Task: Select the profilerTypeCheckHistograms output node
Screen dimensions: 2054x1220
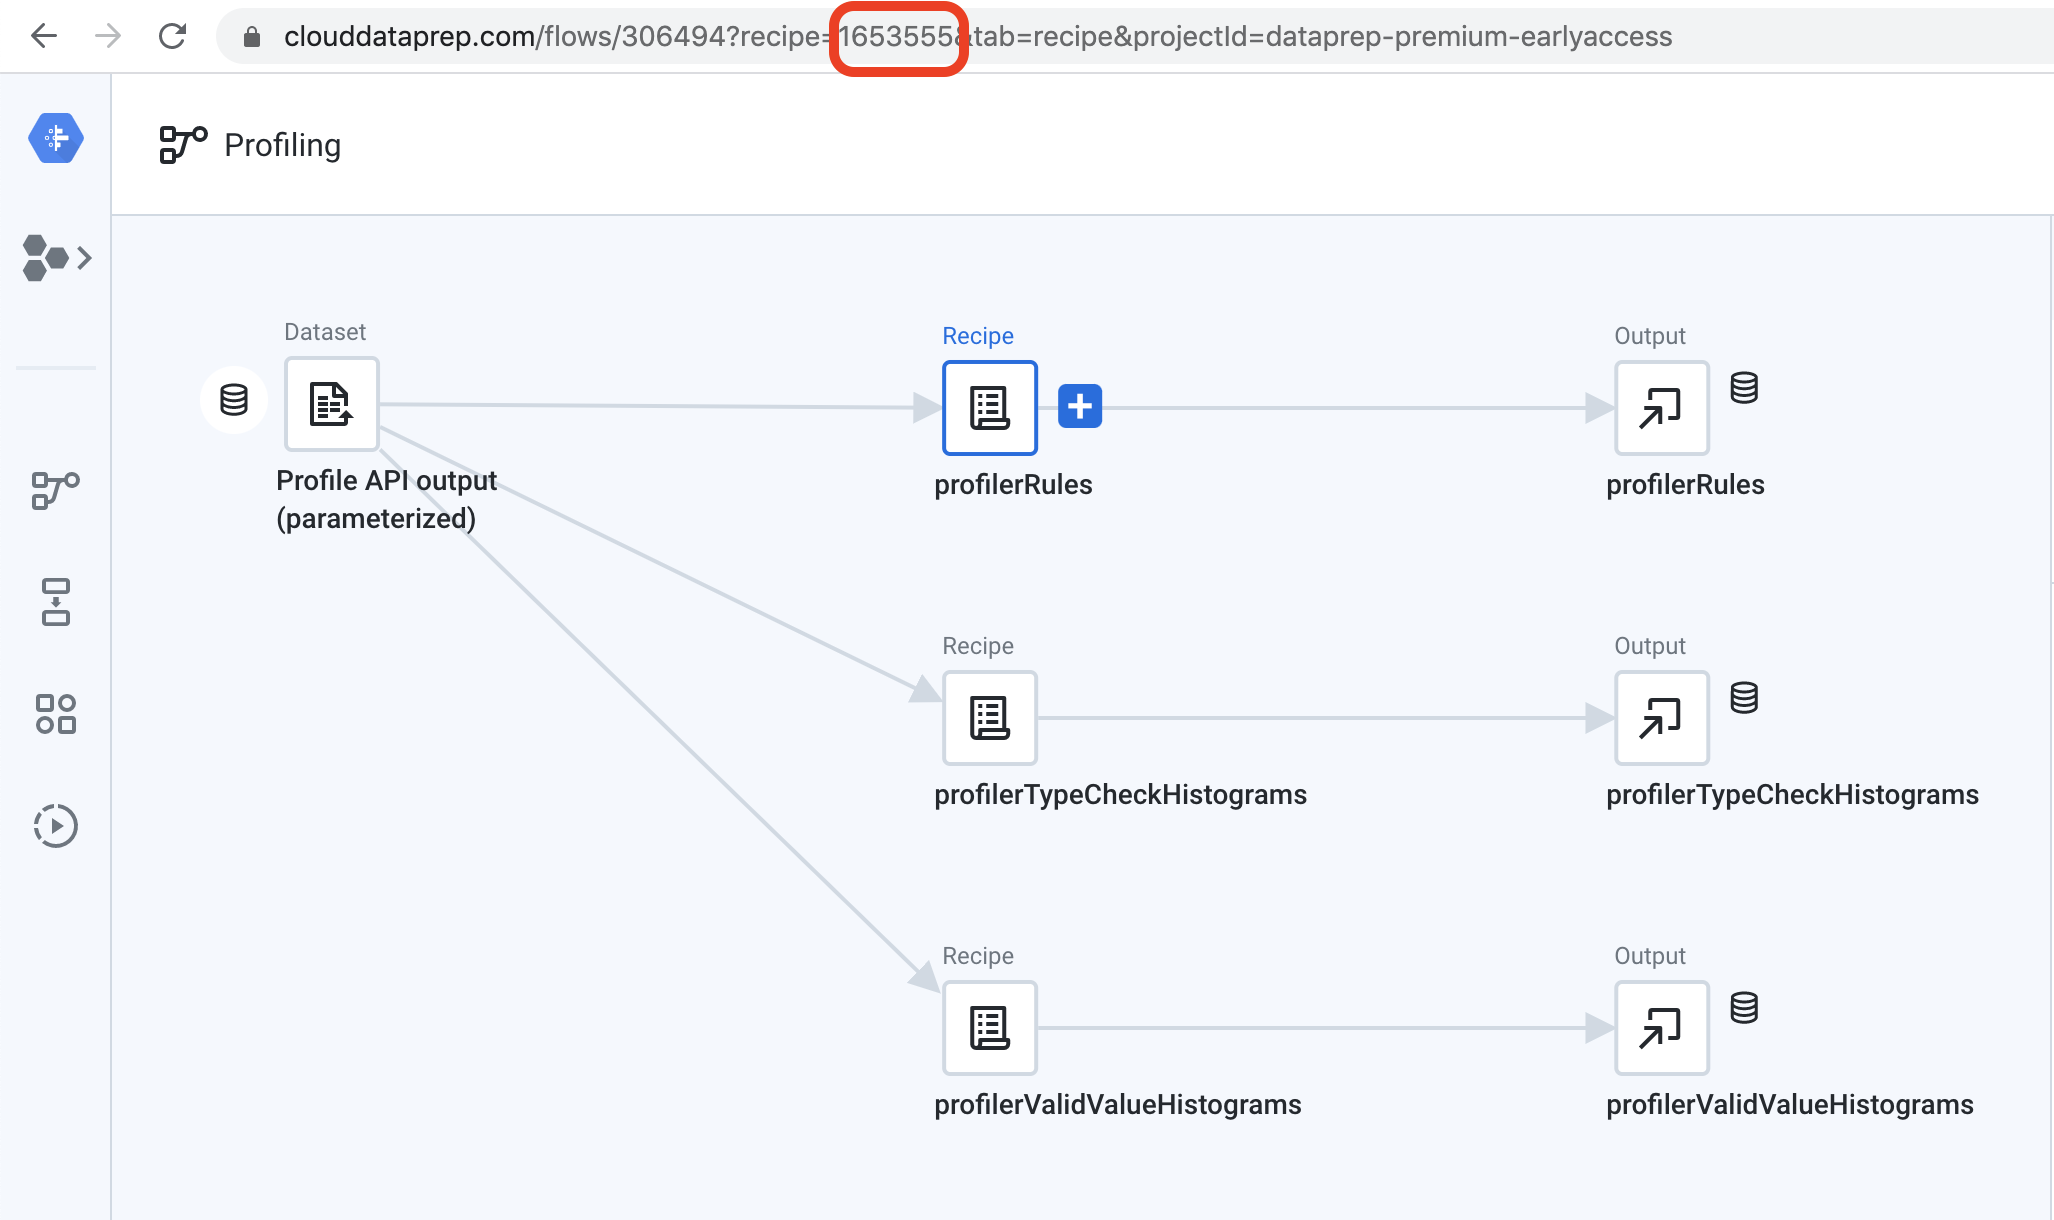Action: [x=1662, y=718]
